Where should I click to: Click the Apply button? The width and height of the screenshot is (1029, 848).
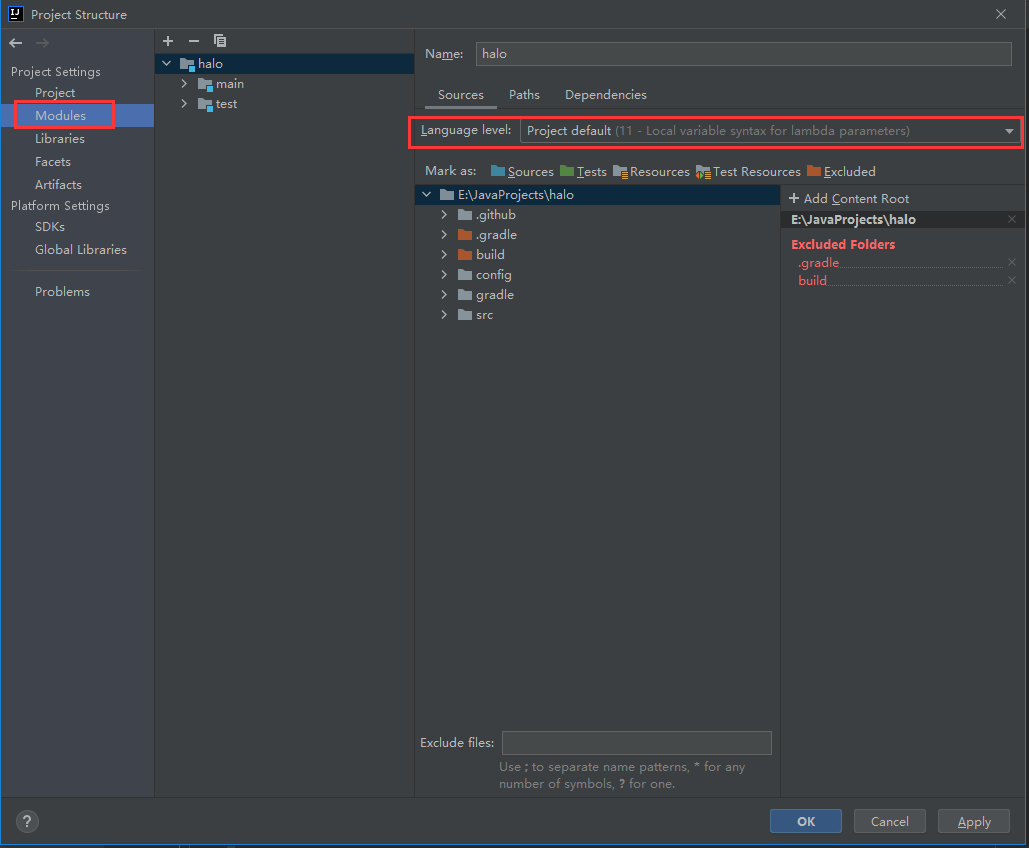point(974,822)
